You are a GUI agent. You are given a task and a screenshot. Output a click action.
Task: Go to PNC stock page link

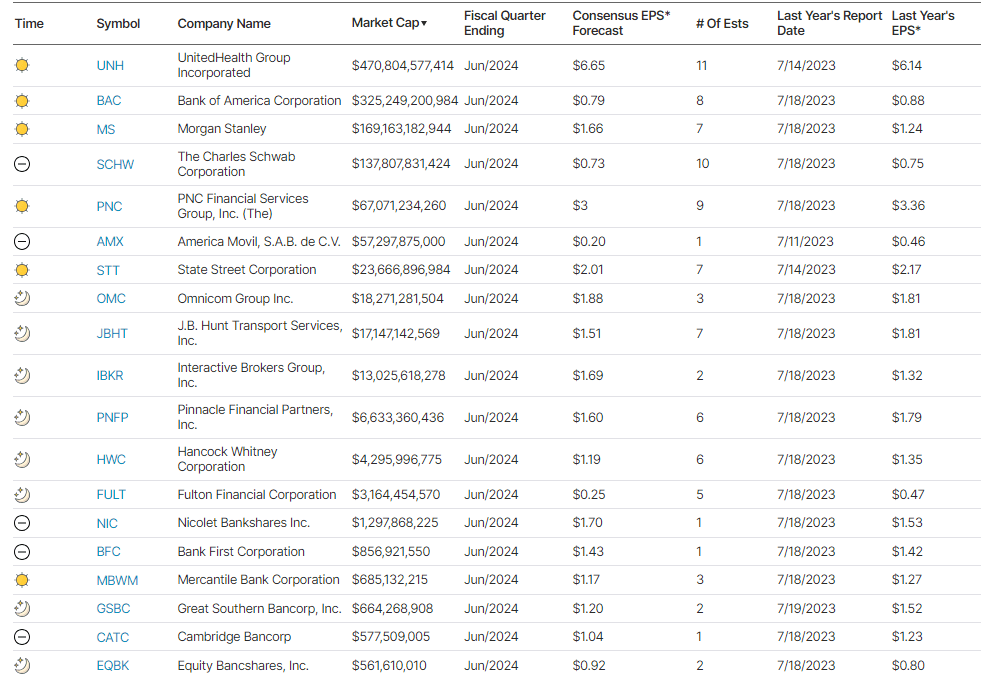tap(109, 206)
